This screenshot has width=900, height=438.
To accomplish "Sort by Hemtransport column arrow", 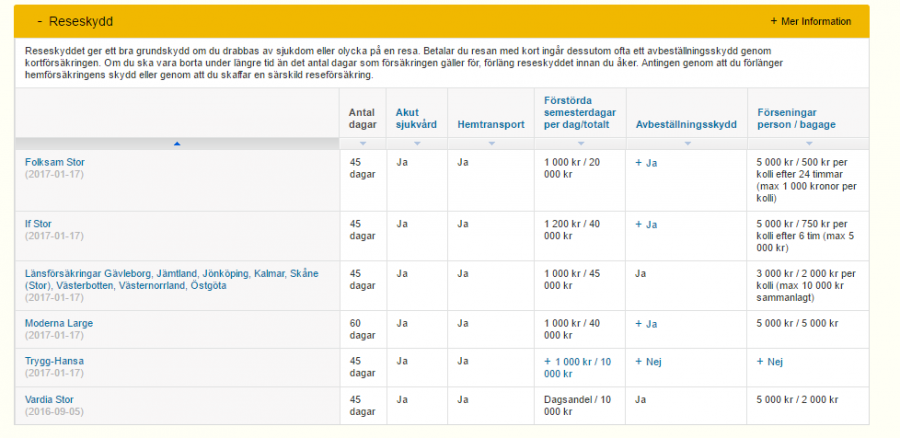I will (x=491, y=144).
